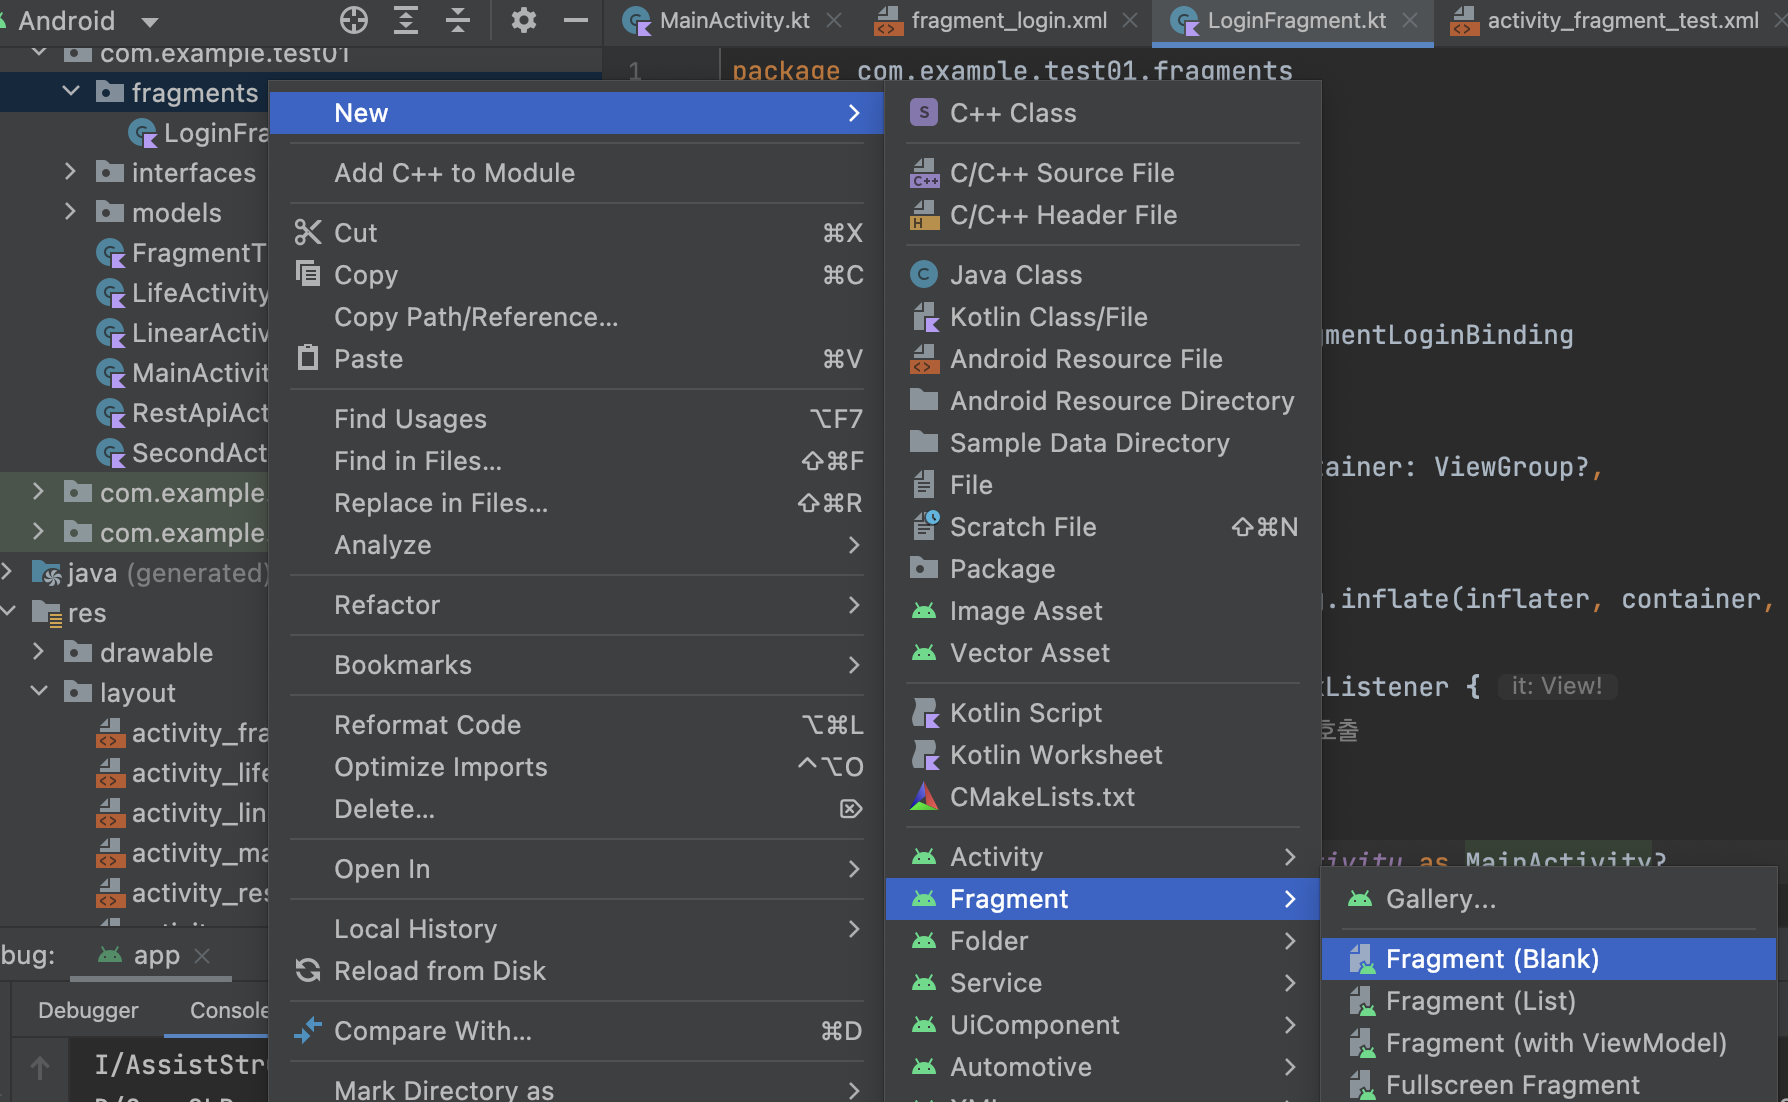The height and width of the screenshot is (1102, 1788).
Task: Click the Reload from Disk icon
Action: pyautogui.click(x=308, y=970)
